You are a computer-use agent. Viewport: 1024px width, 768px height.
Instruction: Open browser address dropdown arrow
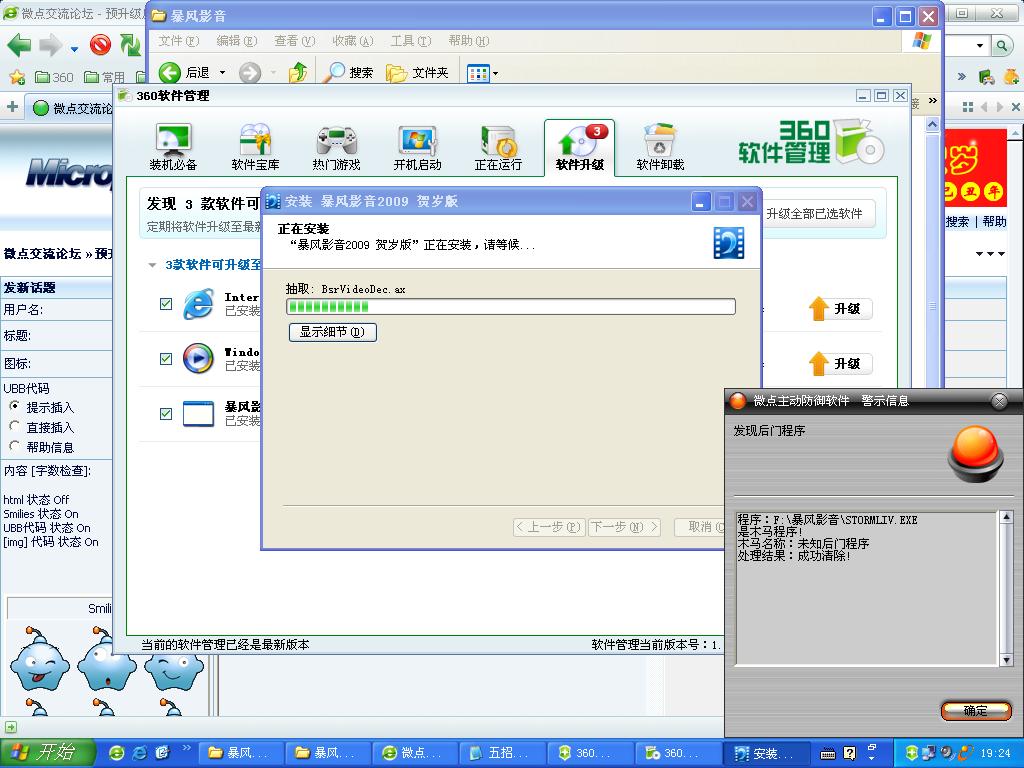[x=980, y=45]
